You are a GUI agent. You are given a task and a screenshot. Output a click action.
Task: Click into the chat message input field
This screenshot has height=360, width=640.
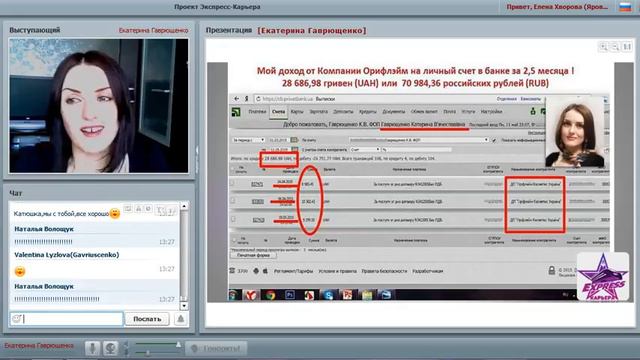tap(67, 319)
